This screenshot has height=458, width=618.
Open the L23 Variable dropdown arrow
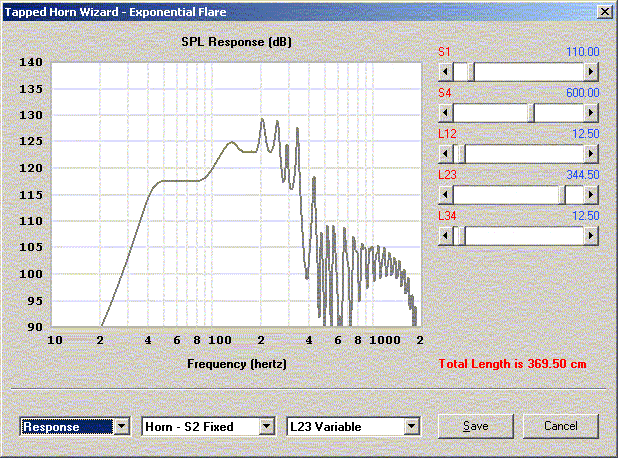pyautogui.click(x=411, y=426)
